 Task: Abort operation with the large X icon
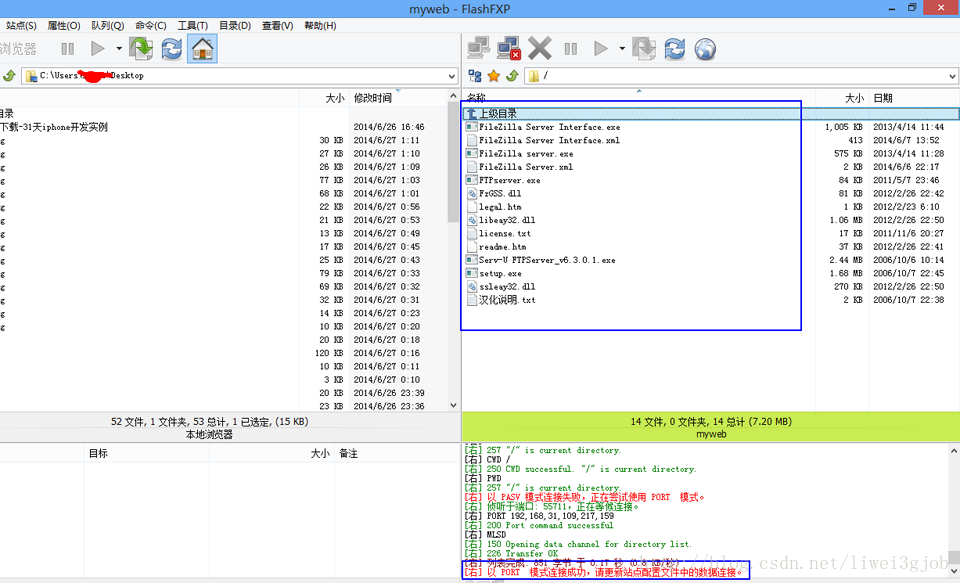[x=539, y=48]
